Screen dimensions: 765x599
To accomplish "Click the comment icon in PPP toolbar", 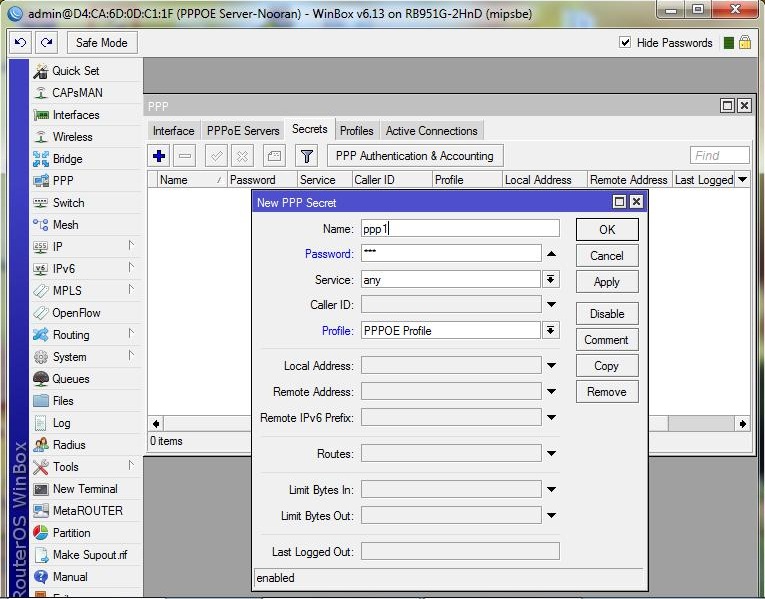I will coord(275,156).
